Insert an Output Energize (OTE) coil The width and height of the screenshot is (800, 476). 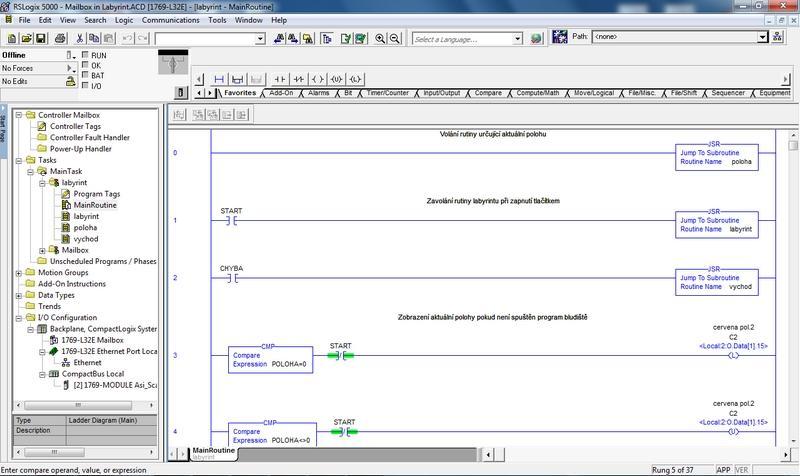(317, 79)
